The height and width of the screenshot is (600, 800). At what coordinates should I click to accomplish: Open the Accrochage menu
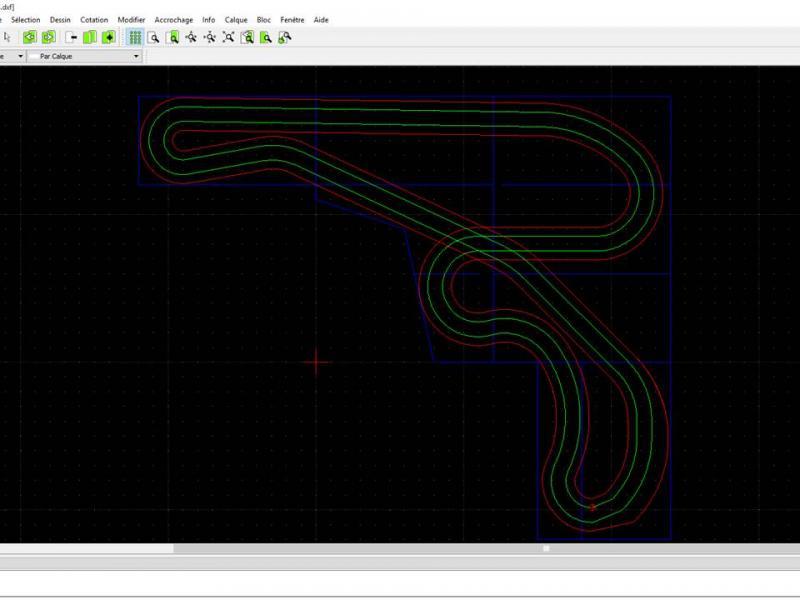(x=173, y=20)
